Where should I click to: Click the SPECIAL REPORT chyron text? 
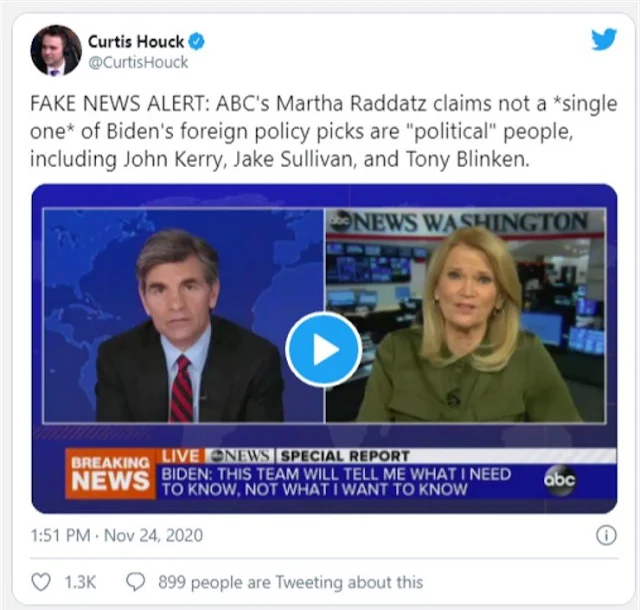[345, 456]
